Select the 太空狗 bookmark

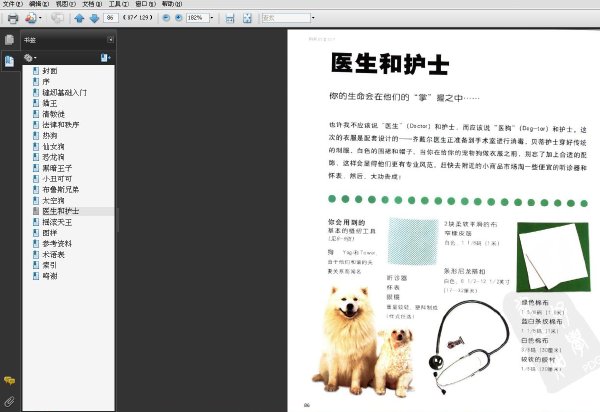tap(53, 200)
